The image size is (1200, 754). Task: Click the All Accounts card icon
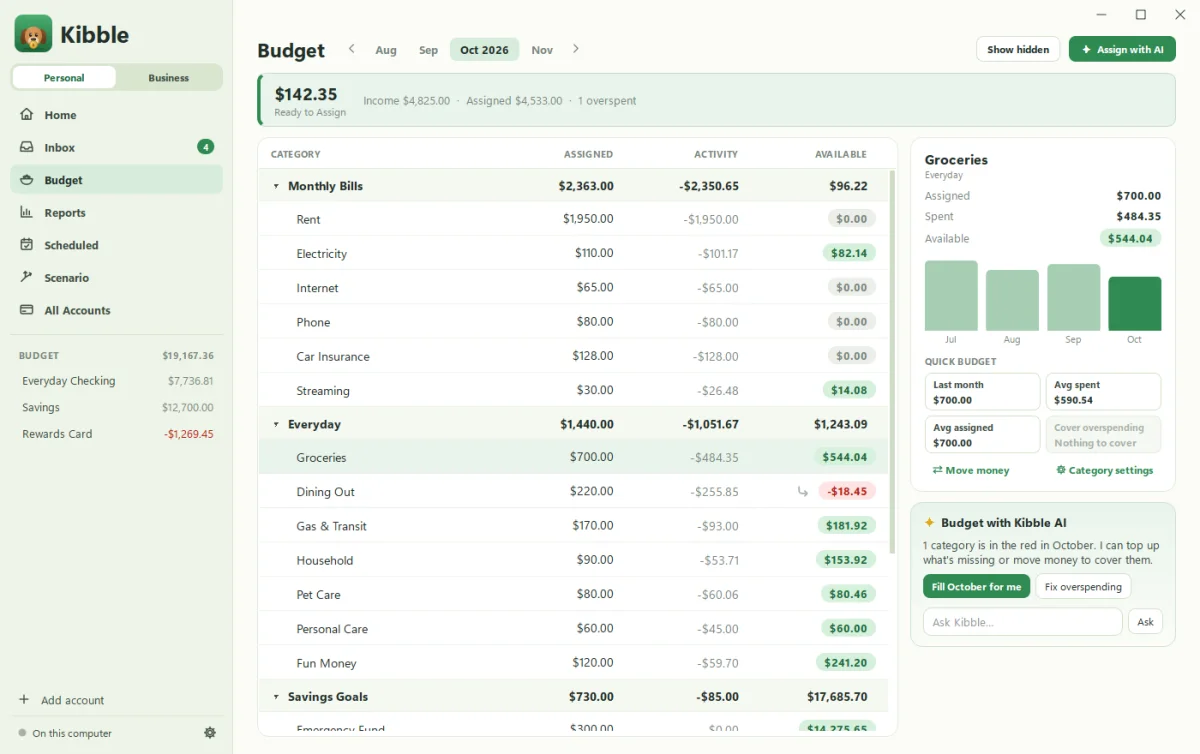pos(27,310)
